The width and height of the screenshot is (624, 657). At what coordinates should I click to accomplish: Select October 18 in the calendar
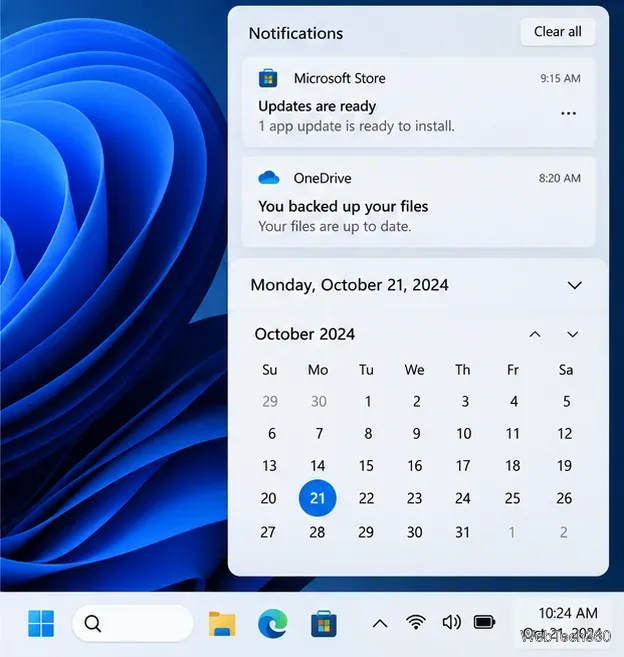tap(513, 466)
